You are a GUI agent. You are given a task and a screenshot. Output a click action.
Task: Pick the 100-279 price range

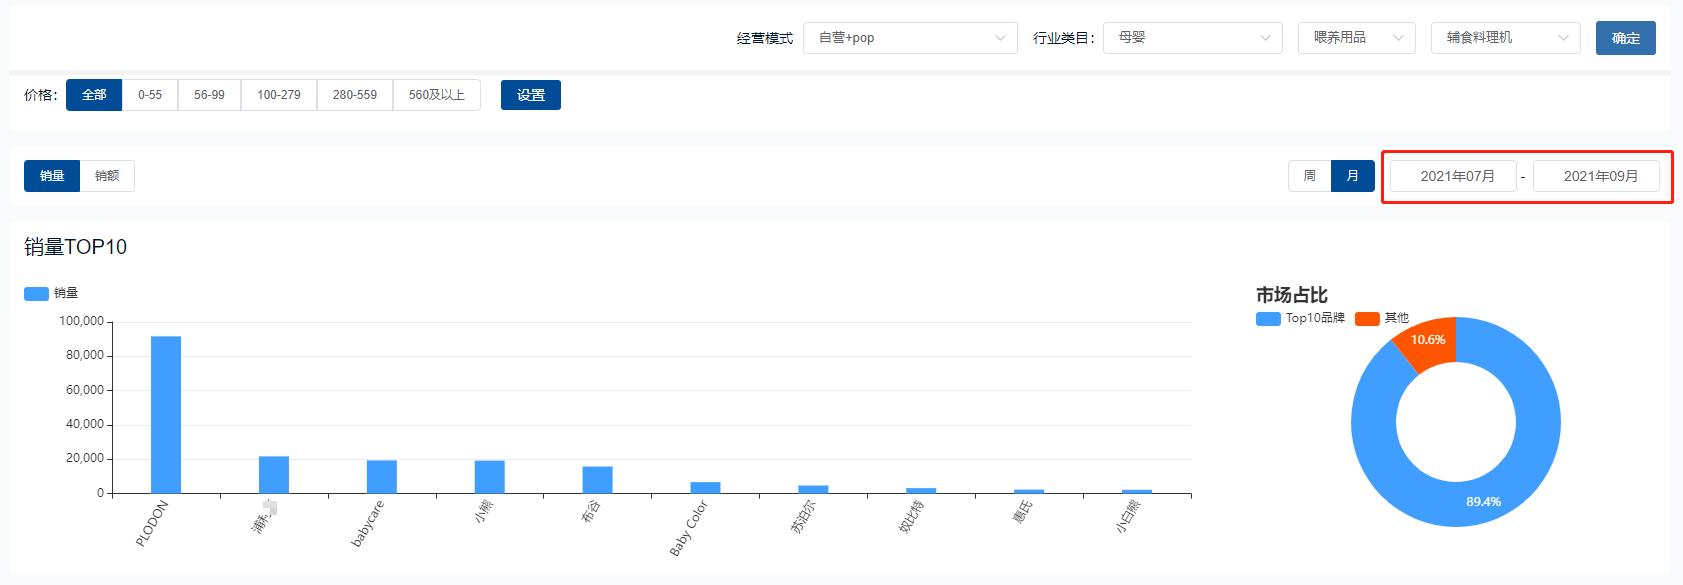[278, 95]
